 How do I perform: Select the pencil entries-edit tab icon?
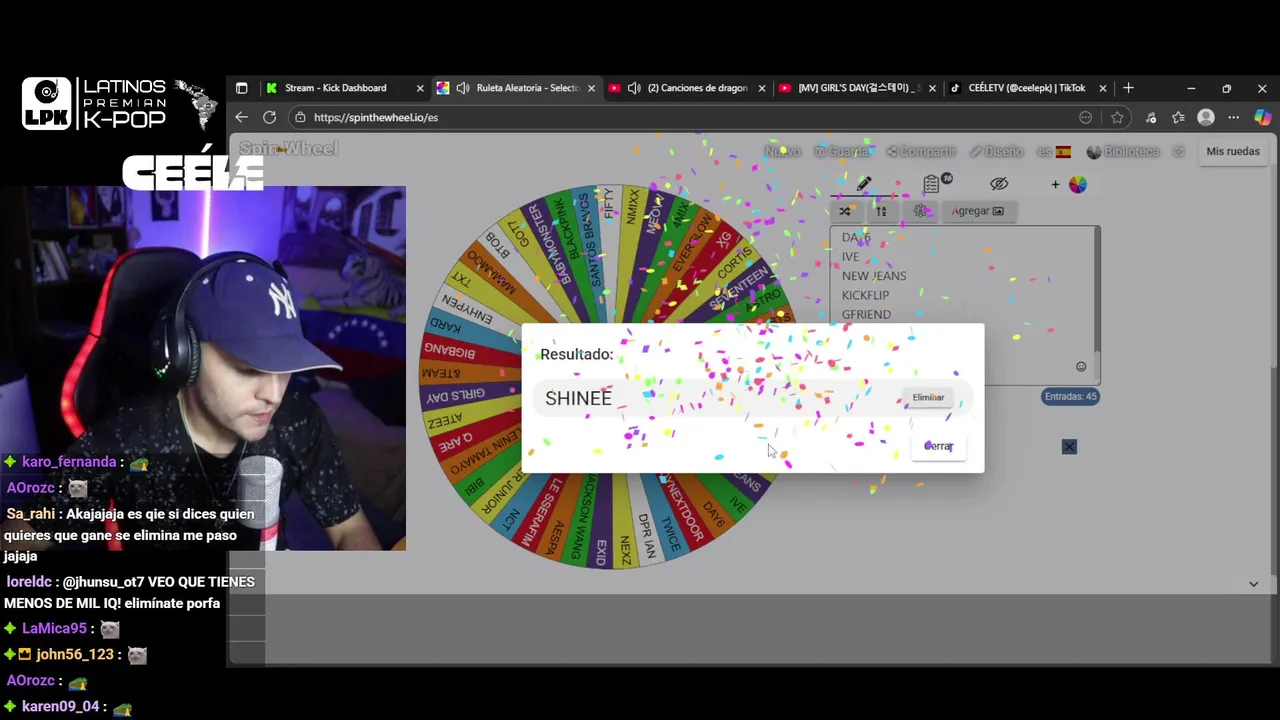[864, 184]
